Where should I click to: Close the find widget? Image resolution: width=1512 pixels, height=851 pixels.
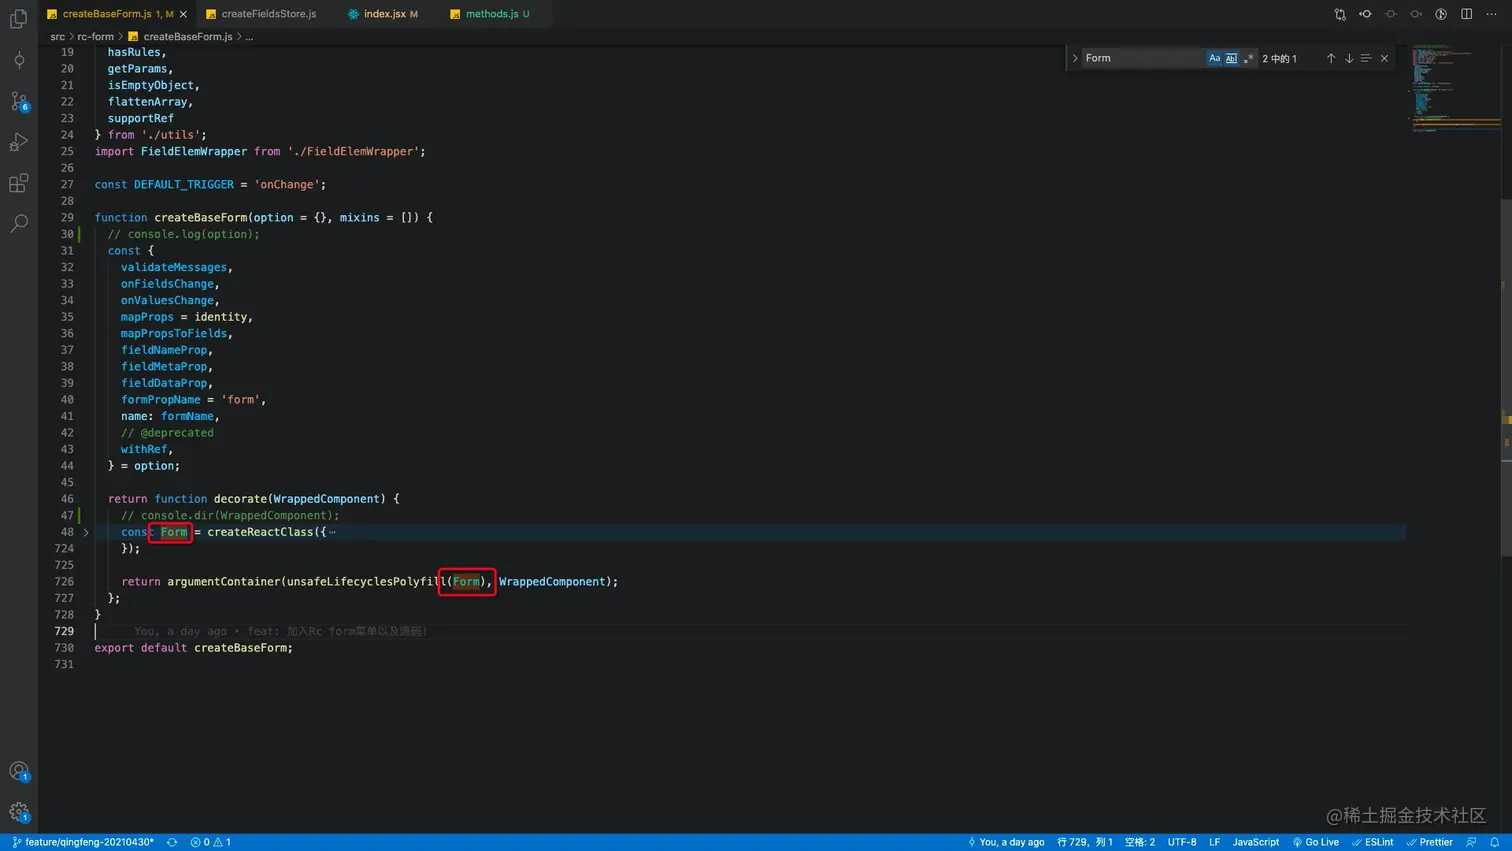(1384, 58)
